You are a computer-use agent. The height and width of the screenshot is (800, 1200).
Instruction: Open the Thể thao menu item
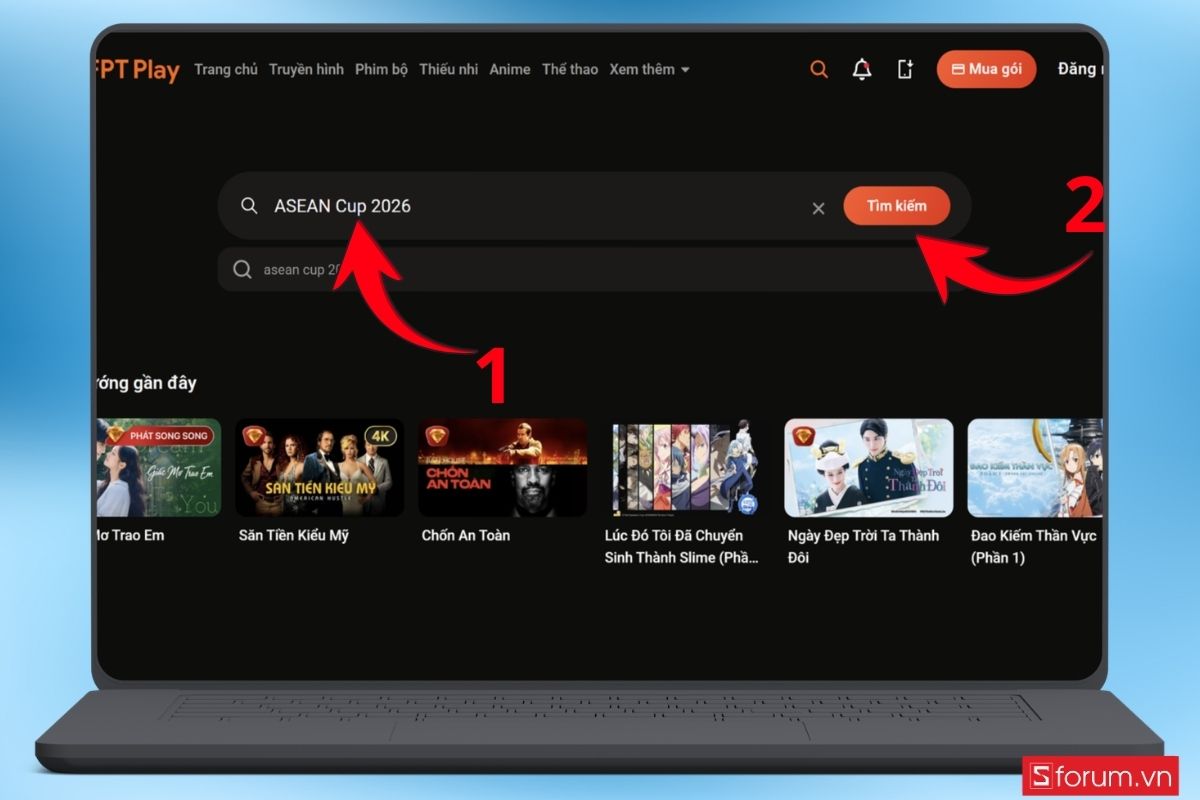tap(570, 70)
